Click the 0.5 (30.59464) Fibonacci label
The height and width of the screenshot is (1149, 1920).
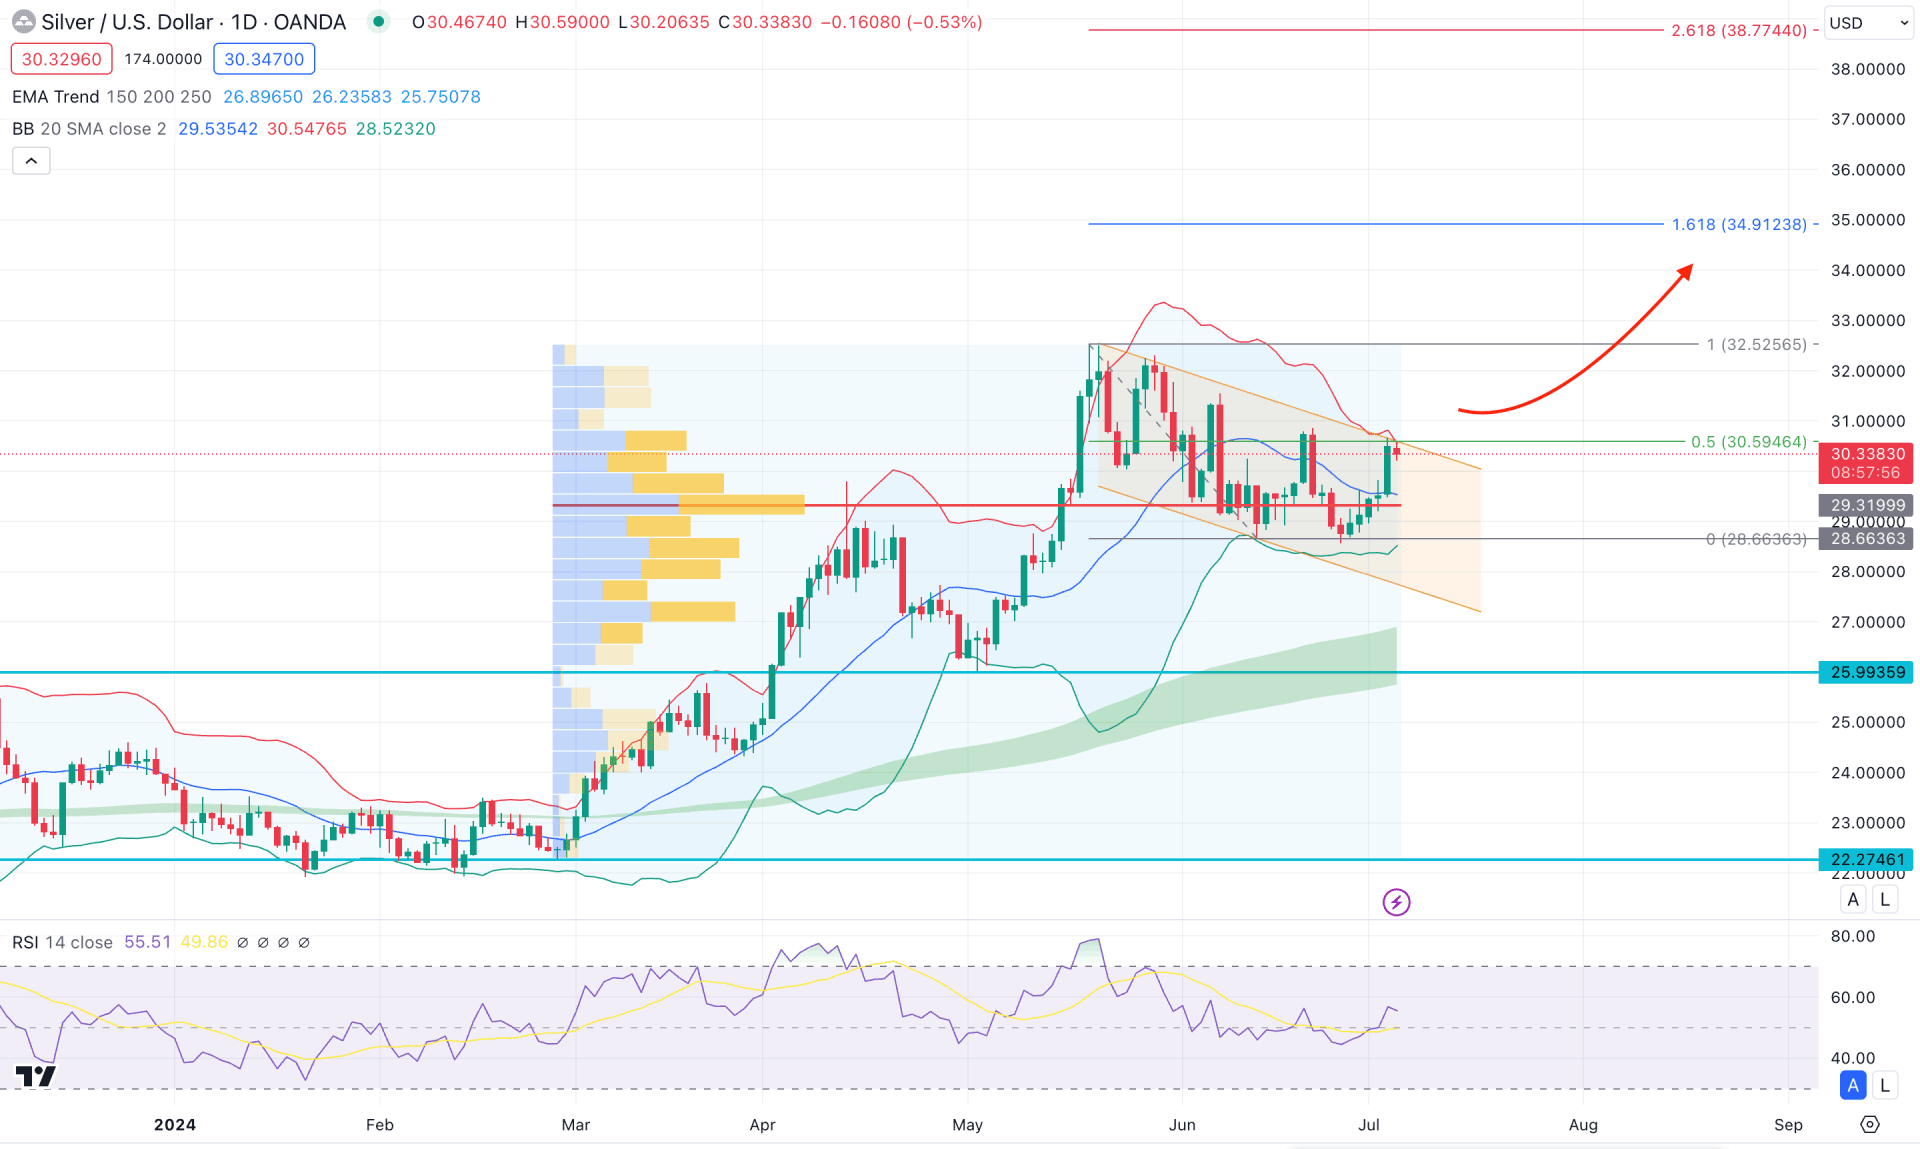pyautogui.click(x=1748, y=442)
